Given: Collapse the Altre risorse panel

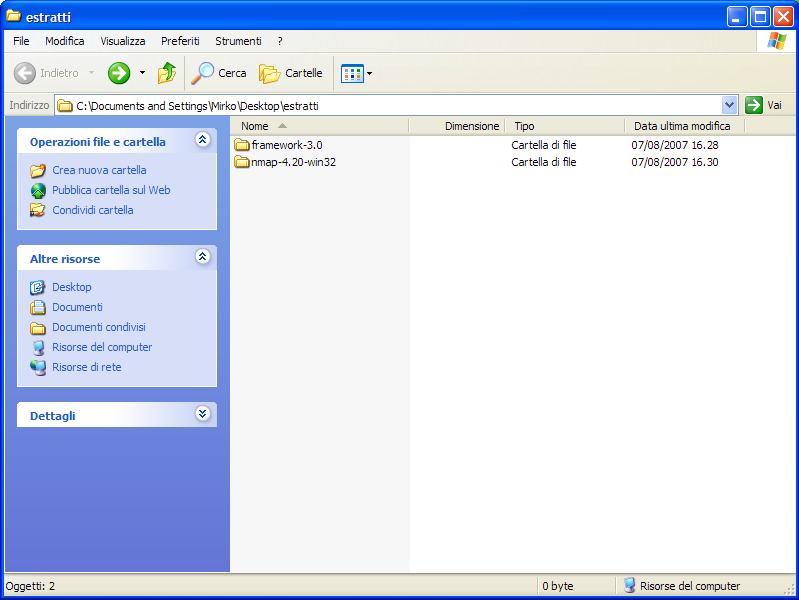Looking at the screenshot, I should coord(202,256).
